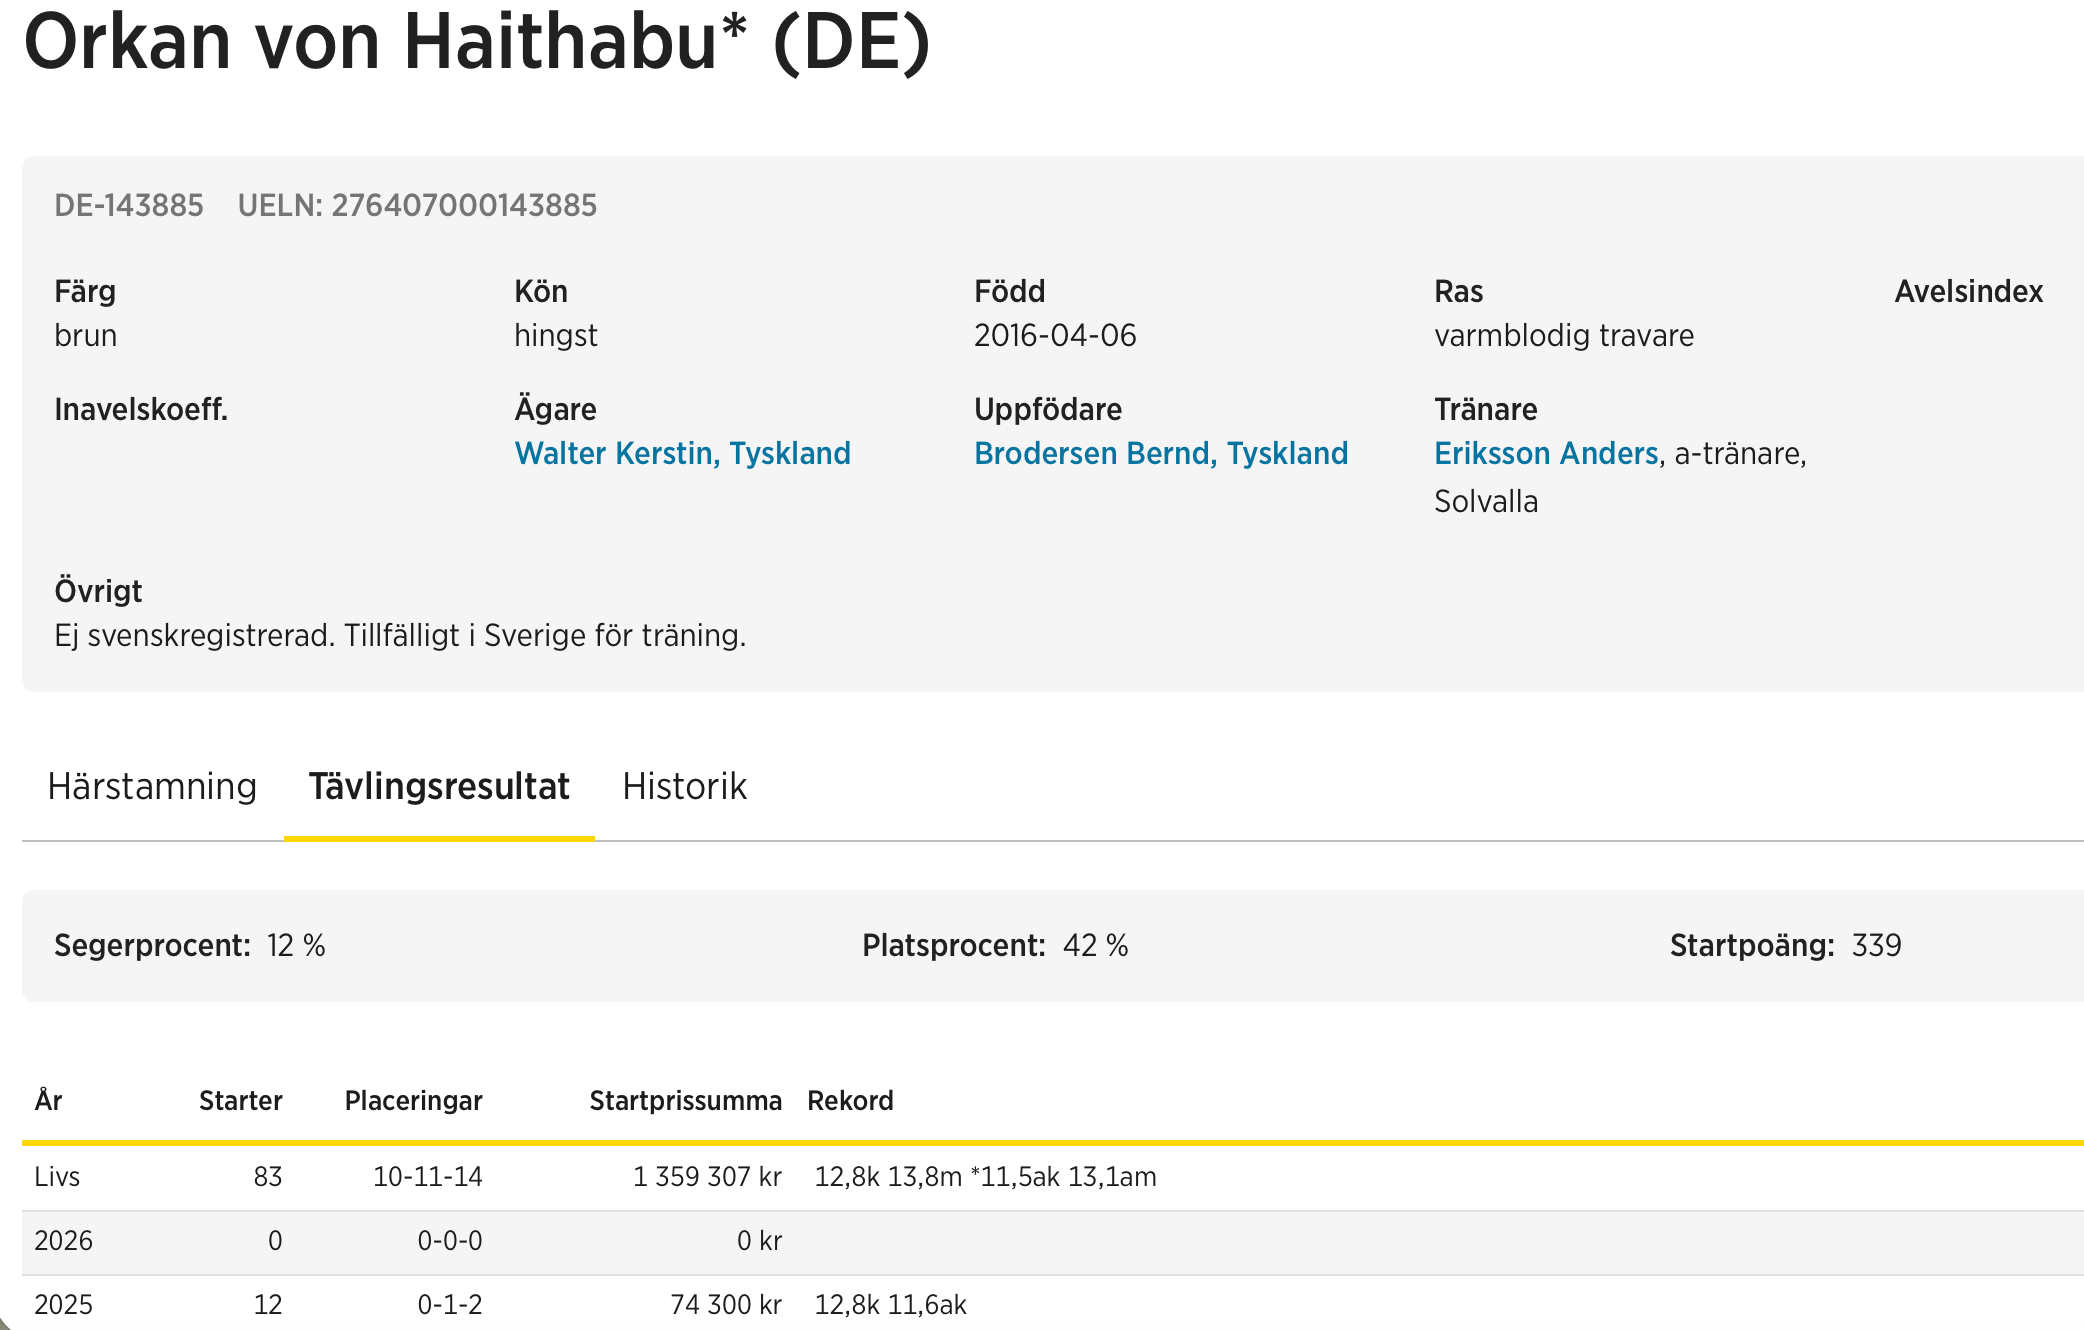
Task: Click the Segerprocent 12 % statistic
Action: (190, 946)
